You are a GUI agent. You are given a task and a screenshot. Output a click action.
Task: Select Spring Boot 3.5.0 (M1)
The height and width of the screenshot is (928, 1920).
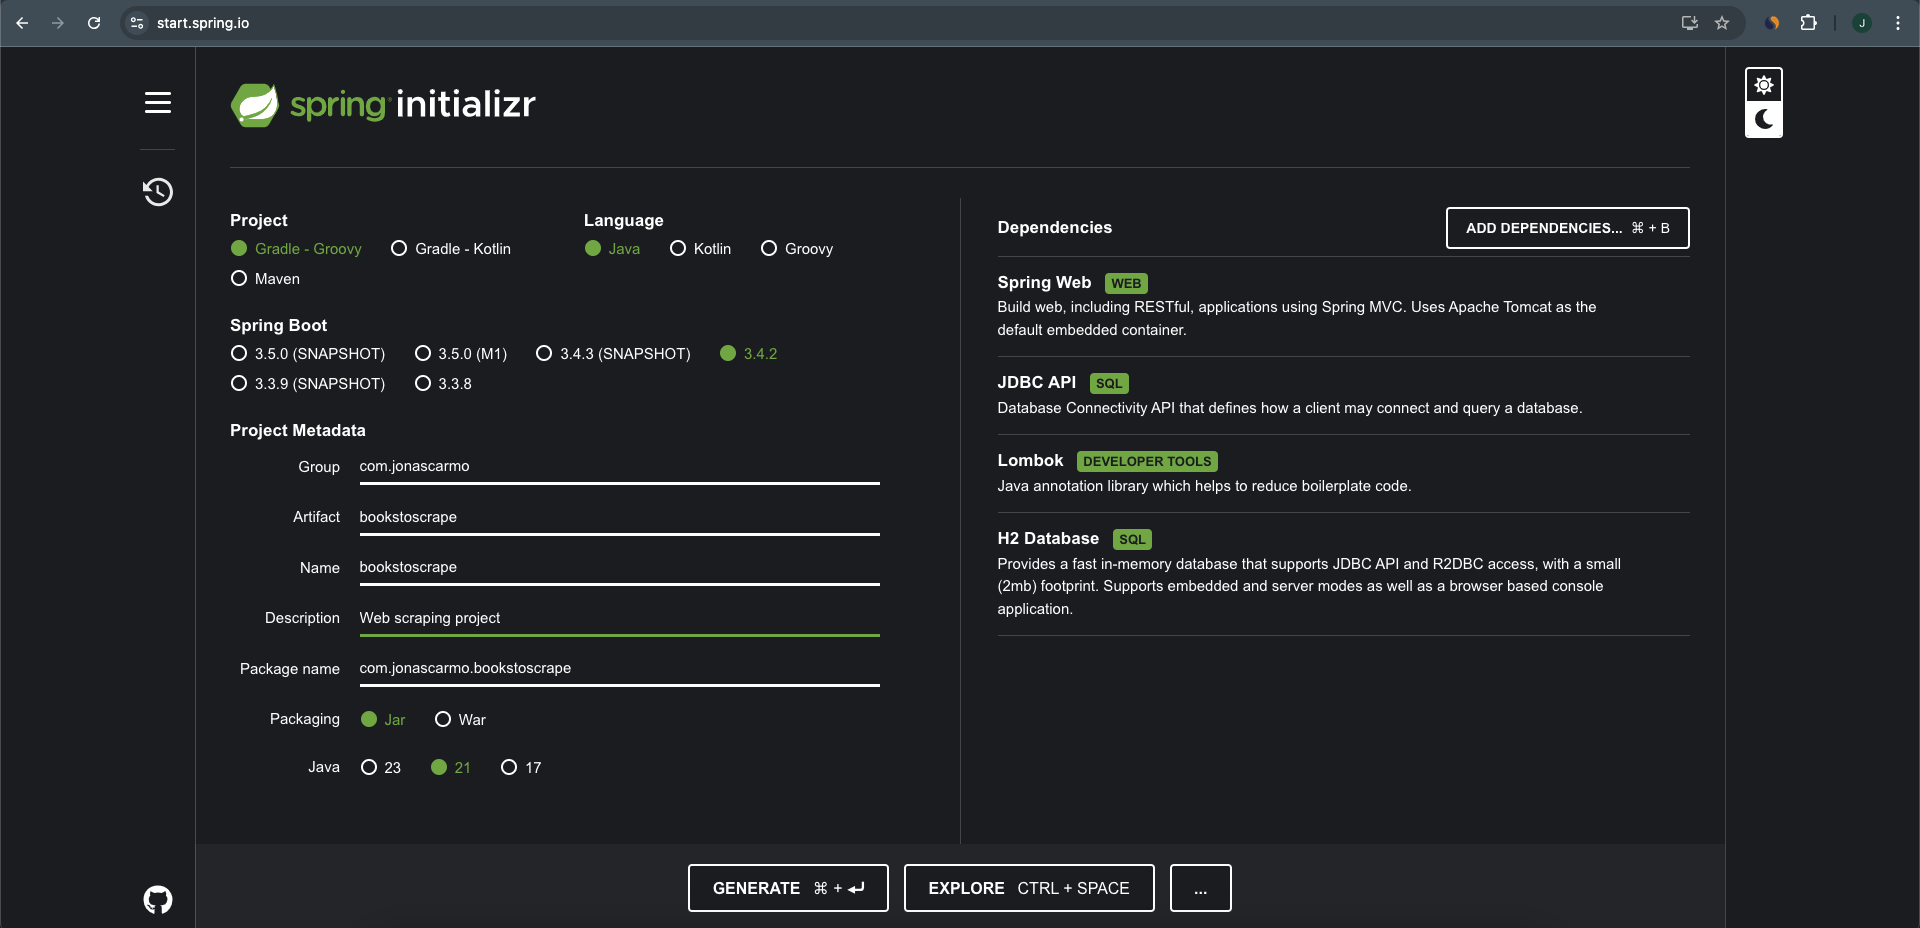pyautogui.click(x=461, y=354)
